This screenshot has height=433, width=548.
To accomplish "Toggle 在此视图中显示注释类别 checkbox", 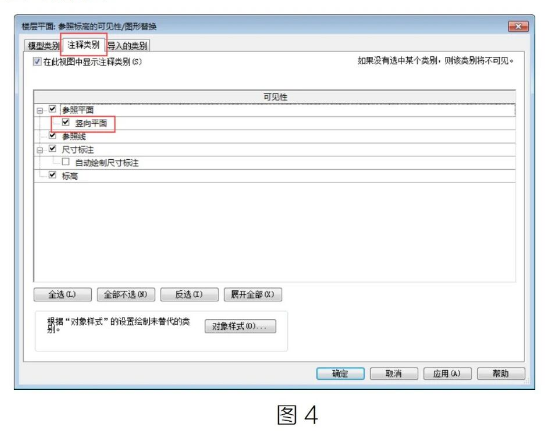I will [37, 62].
